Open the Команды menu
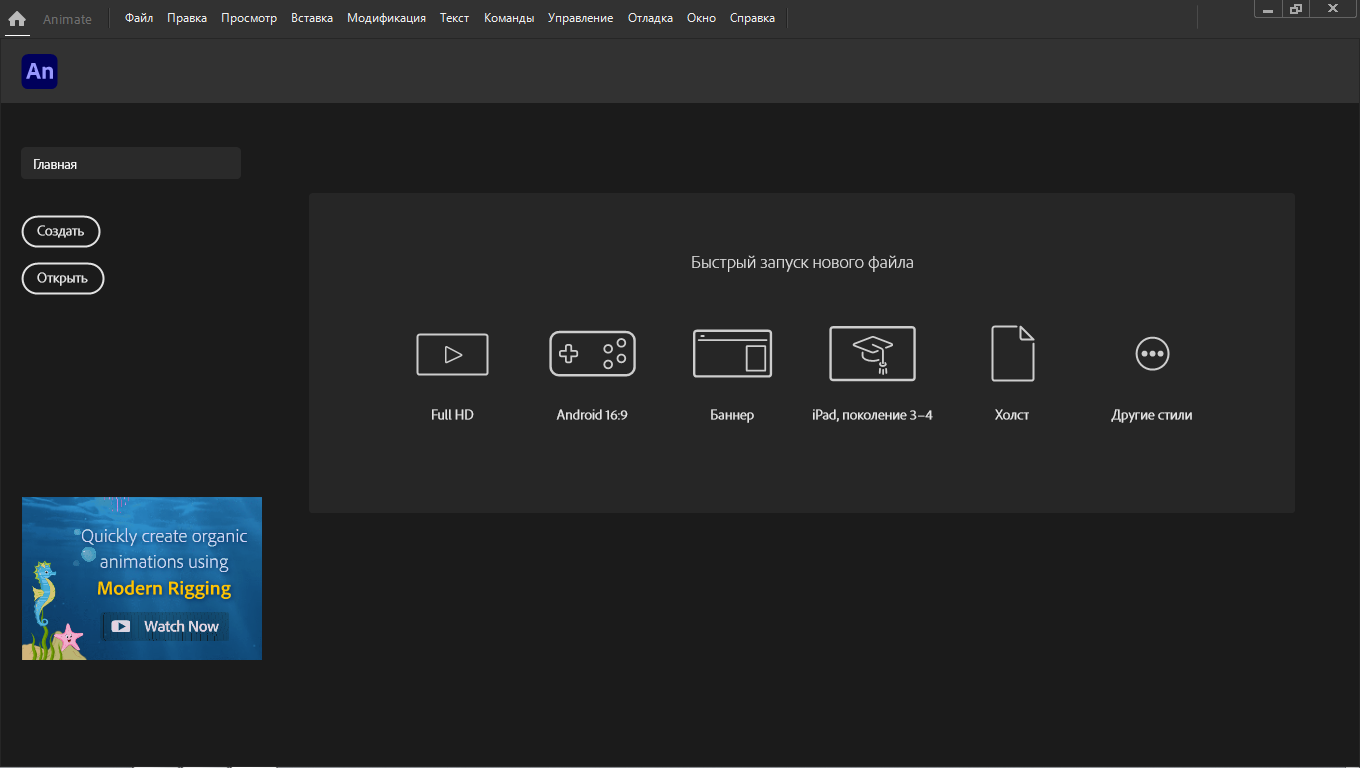The width and height of the screenshot is (1360, 768). pyautogui.click(x=509, y=18)
